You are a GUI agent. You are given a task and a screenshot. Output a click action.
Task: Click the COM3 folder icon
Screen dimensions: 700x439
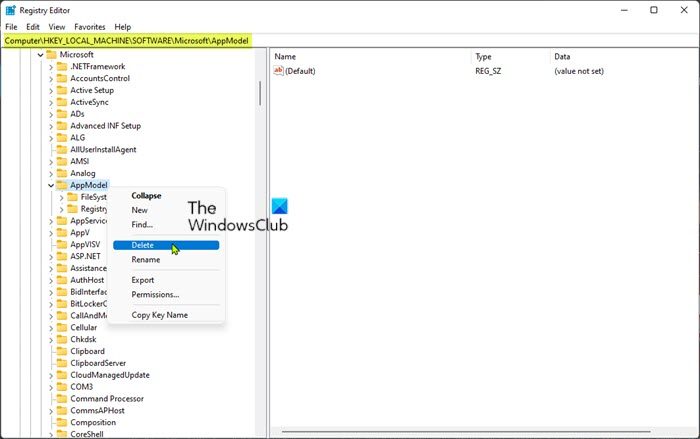pyautogui.click(x=62, y=387)
